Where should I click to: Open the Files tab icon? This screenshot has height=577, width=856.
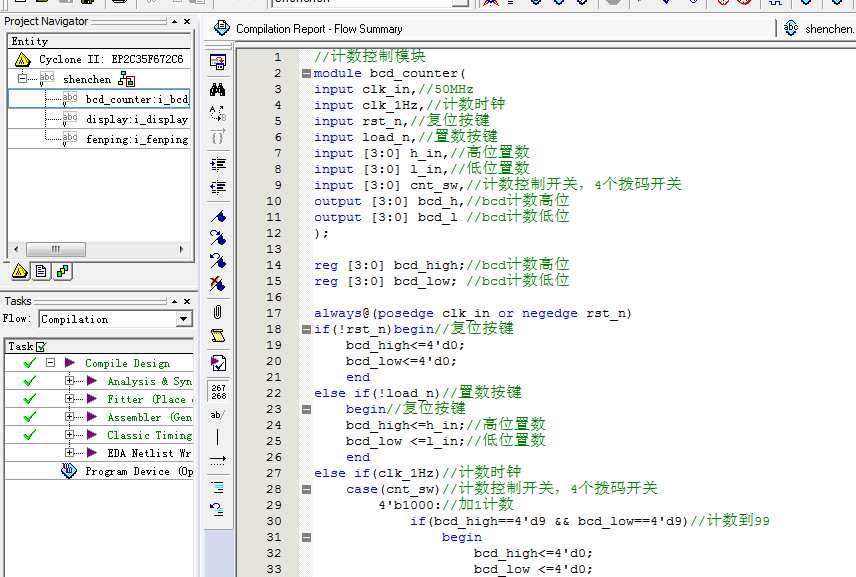[41, 271]
